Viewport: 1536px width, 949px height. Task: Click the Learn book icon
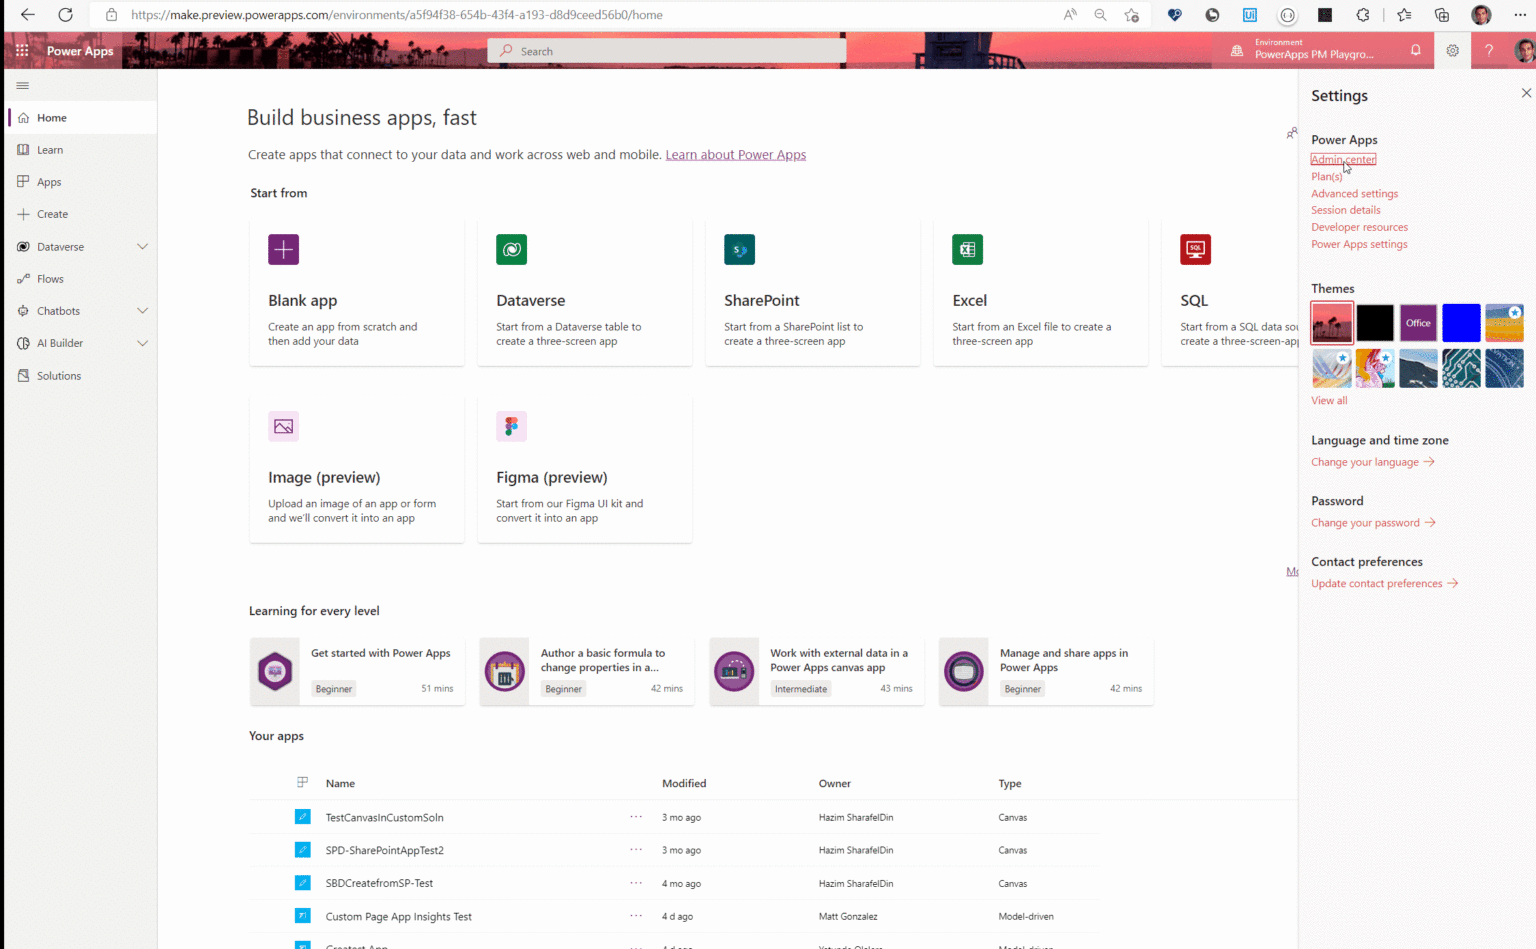click(x=22, y=149)
